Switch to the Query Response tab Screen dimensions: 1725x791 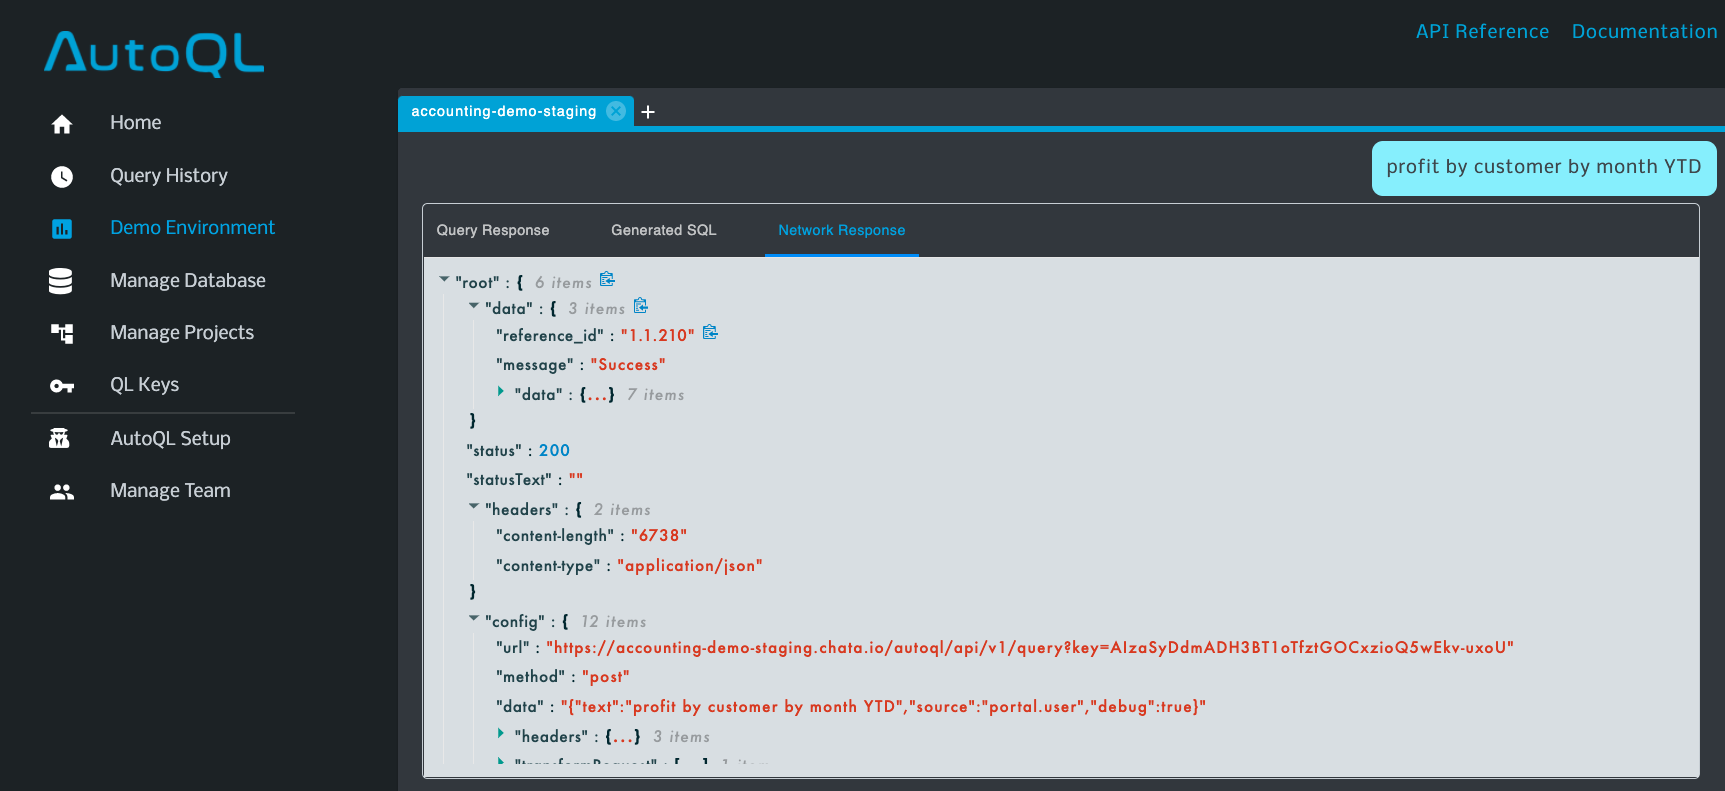[x=493, y=230]
